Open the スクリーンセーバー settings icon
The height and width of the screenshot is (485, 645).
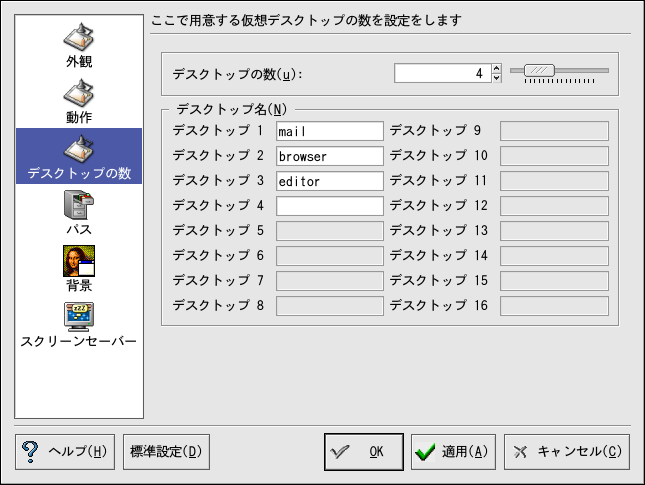tap(78, 317)
